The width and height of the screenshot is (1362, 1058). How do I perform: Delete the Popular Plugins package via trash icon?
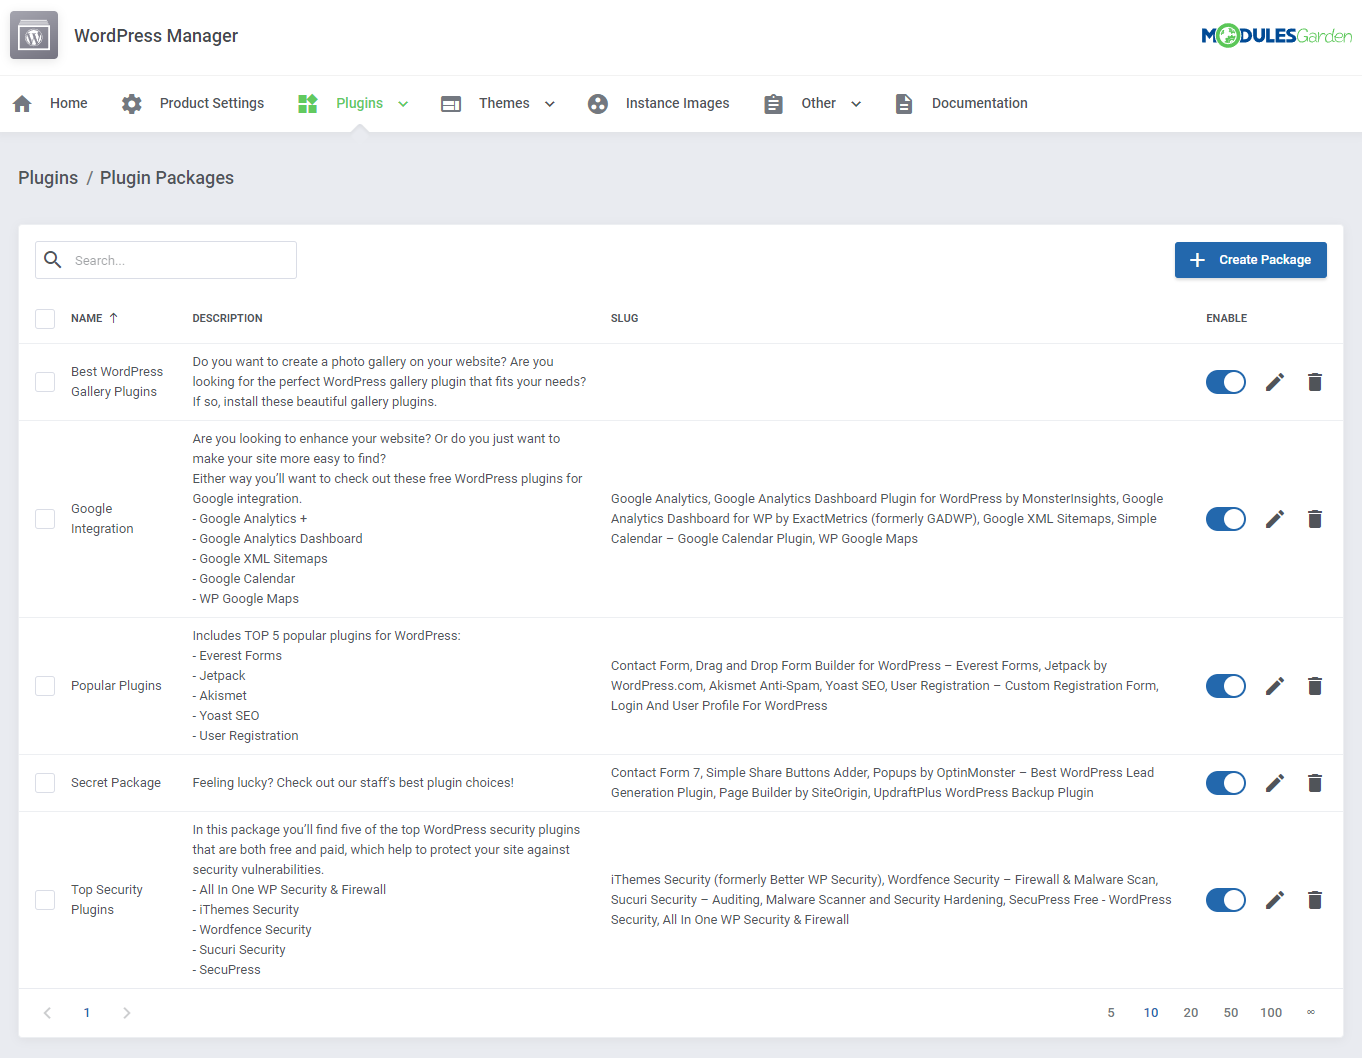1314,686
